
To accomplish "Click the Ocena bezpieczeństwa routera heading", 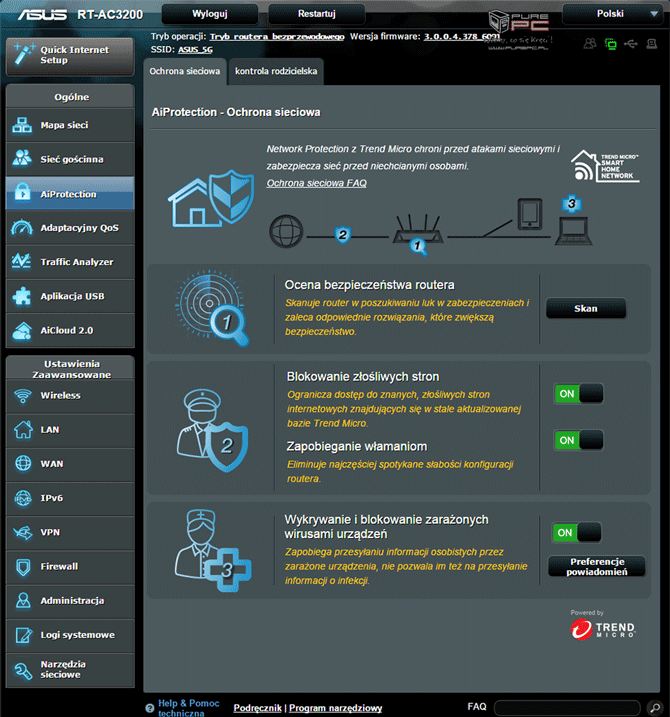I will tap(370, 285).
